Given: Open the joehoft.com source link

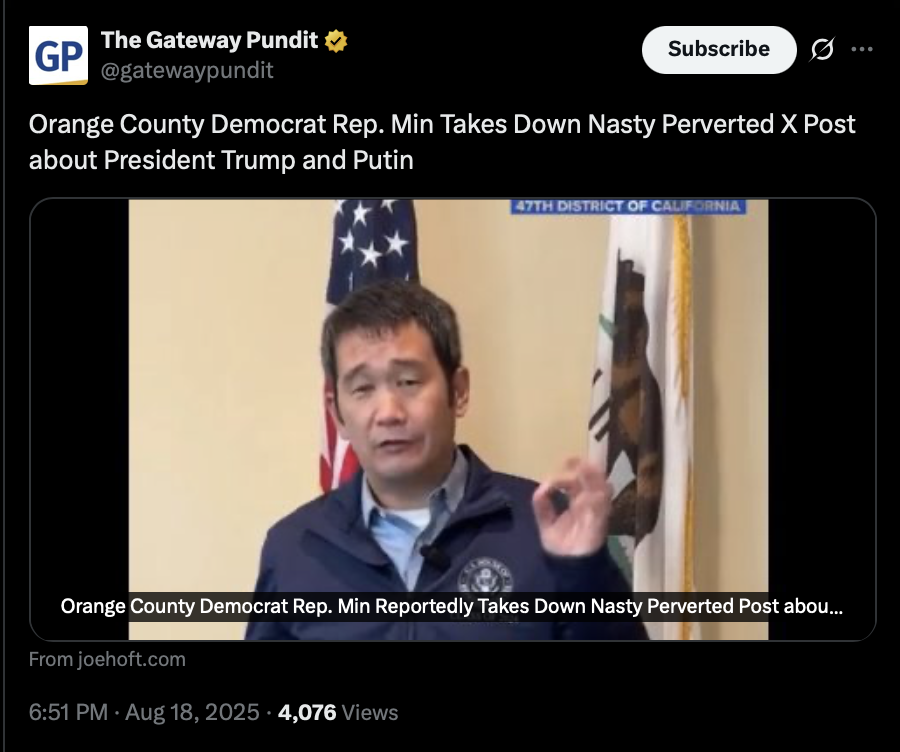Looking at the screenshot, I should pos(107,659).
